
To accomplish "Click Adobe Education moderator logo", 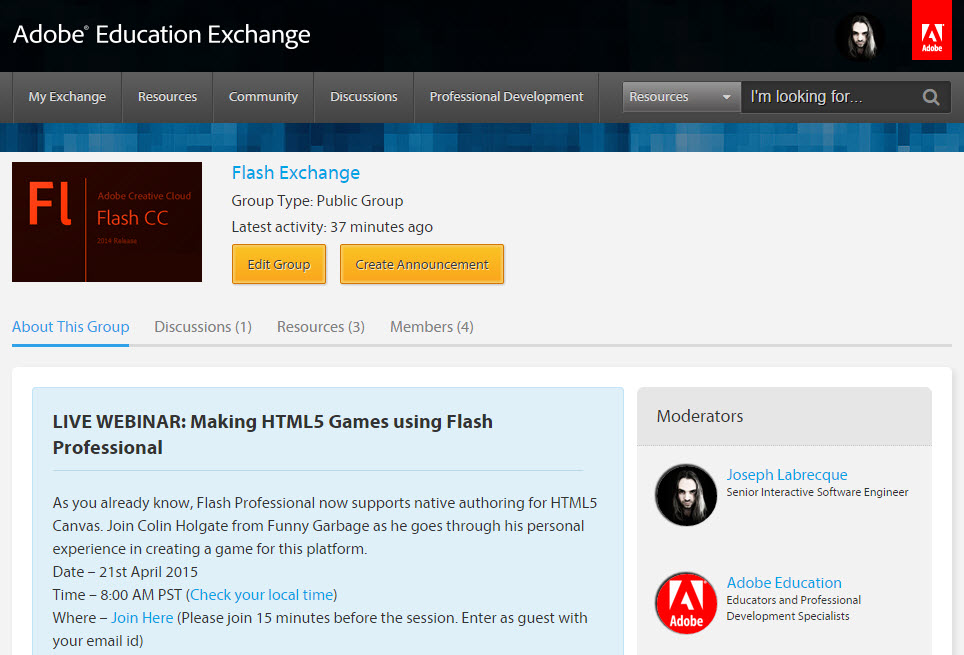I will [x=686, y=603].
